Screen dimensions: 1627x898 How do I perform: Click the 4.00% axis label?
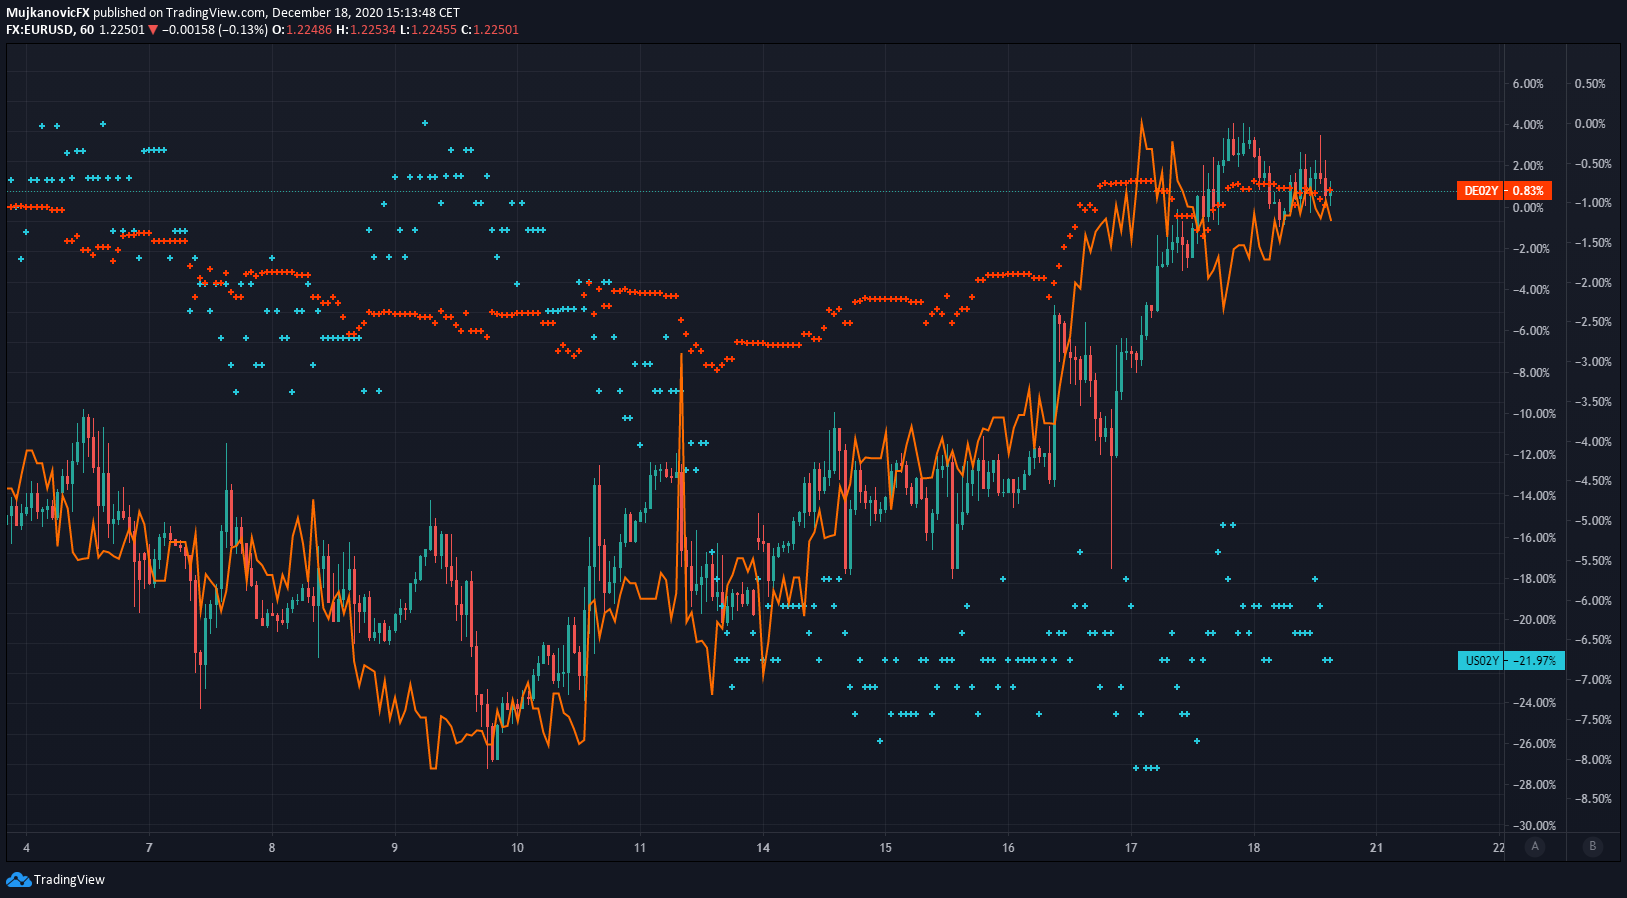click(x=1528, y=125)
